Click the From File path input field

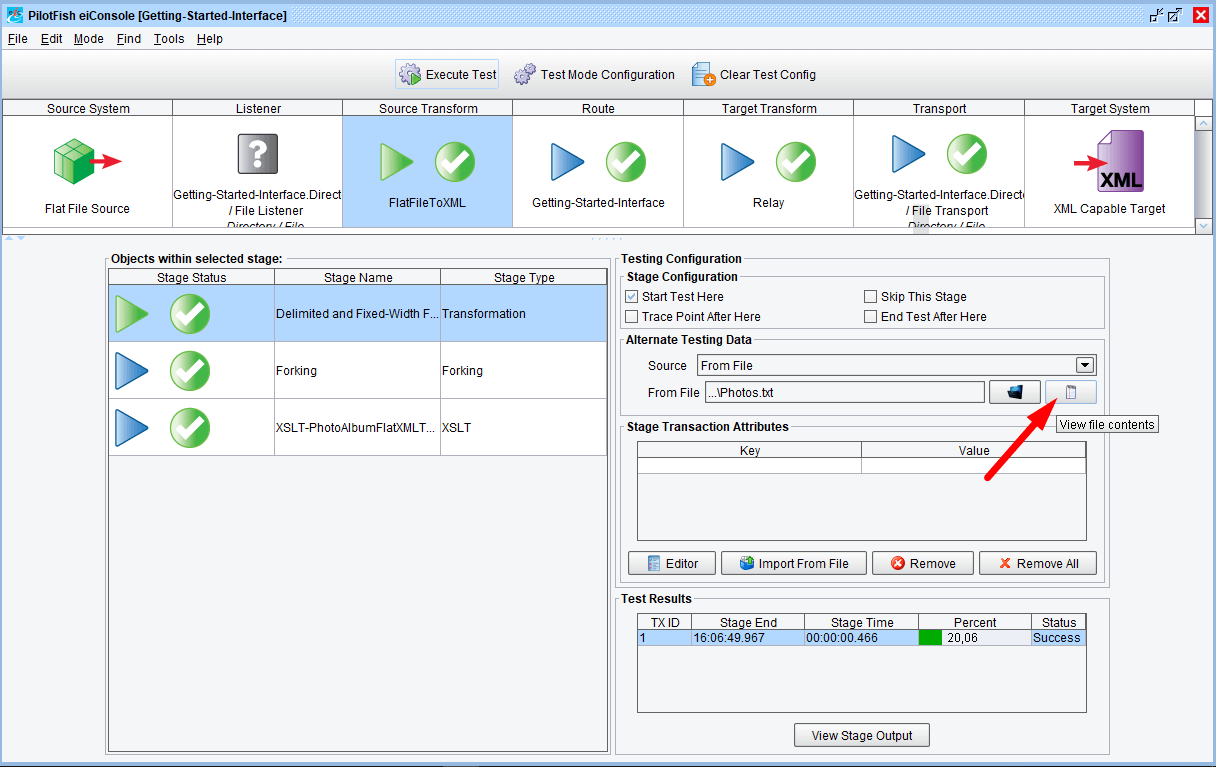(845, 392)
